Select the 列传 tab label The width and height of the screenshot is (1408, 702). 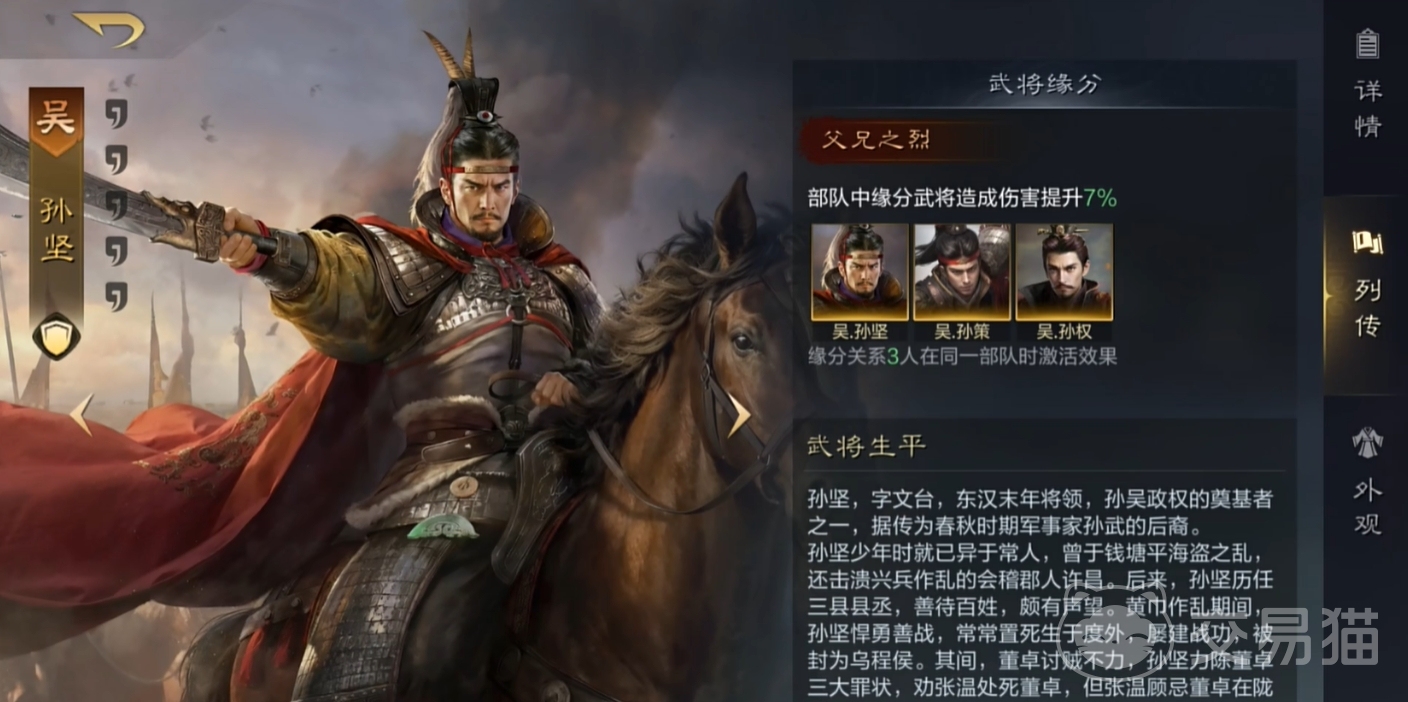coord(1367,306)
